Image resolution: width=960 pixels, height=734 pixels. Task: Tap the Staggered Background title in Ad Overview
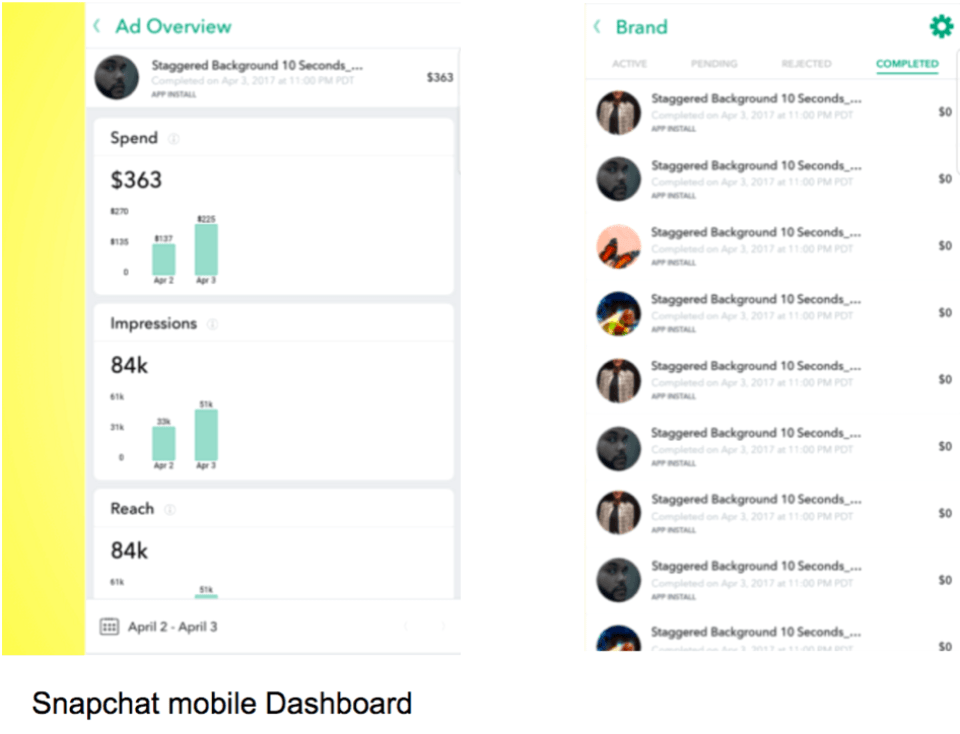[x=257, y=66]
